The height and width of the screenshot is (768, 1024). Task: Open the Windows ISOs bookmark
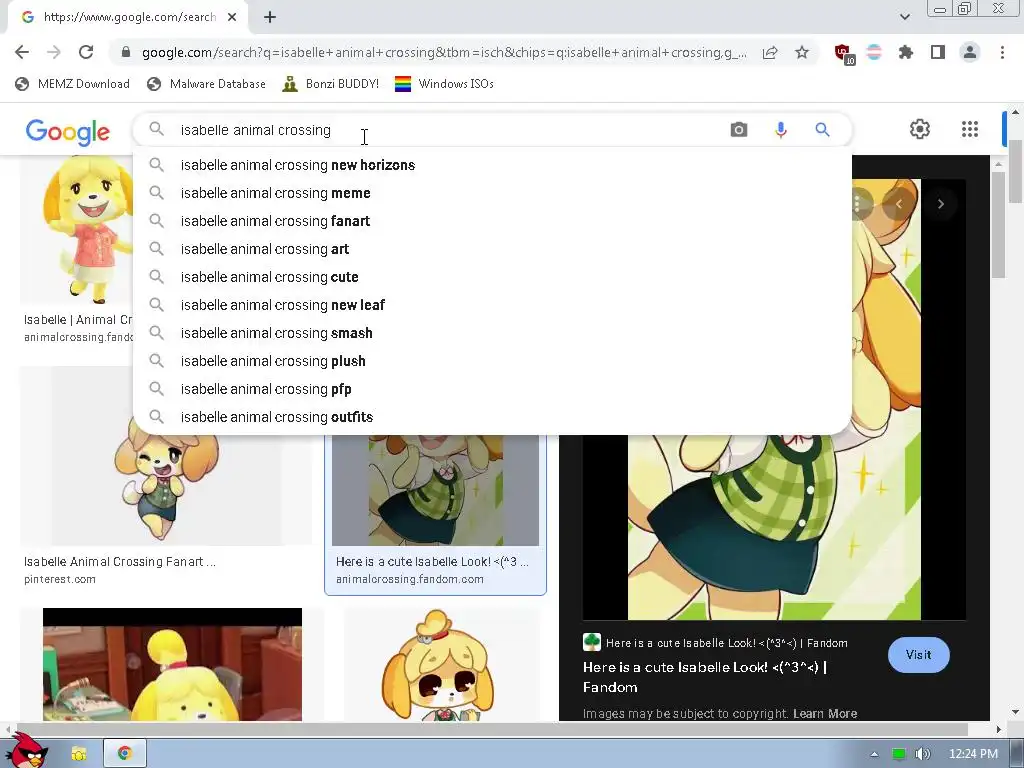(444, 84)
